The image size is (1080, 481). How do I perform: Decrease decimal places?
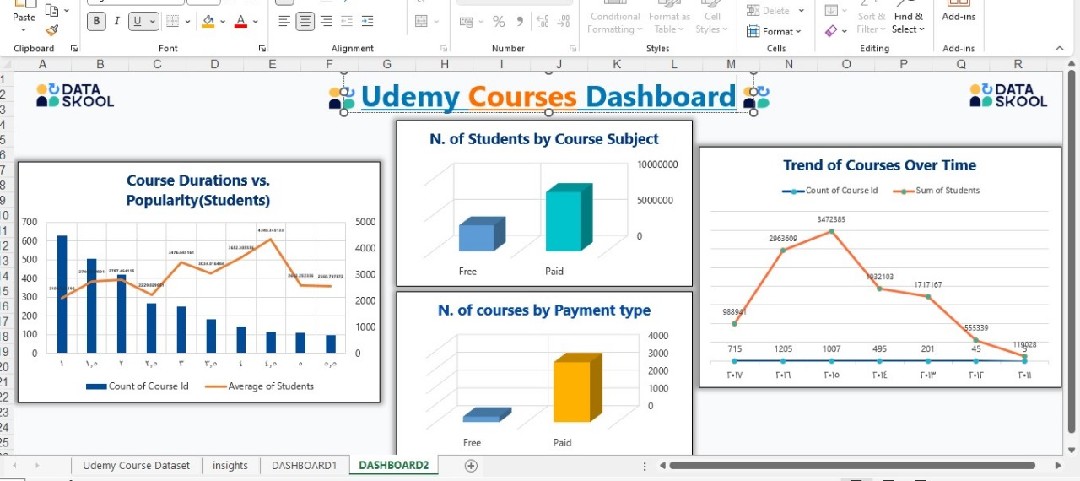coord(563,22)
